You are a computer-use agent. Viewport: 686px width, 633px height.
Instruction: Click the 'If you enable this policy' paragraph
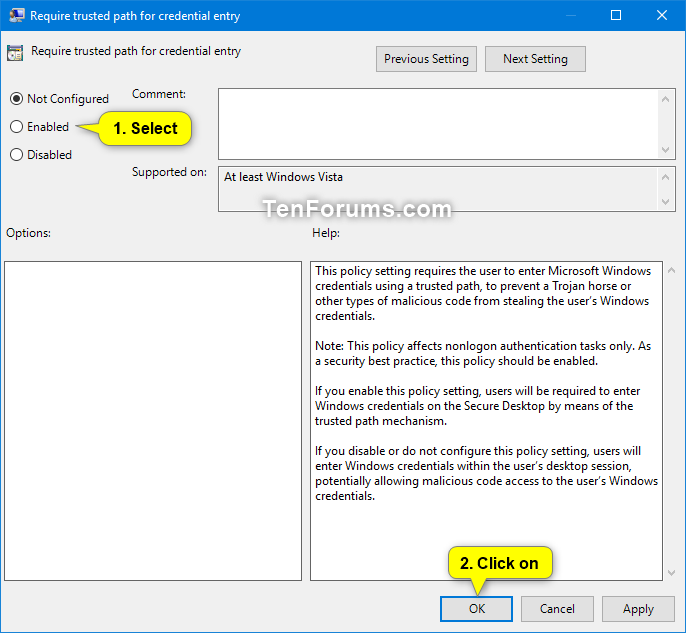477,406
